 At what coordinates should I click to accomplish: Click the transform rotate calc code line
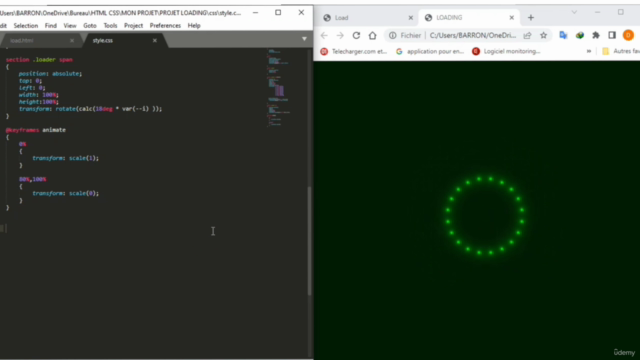pos(90,109)
